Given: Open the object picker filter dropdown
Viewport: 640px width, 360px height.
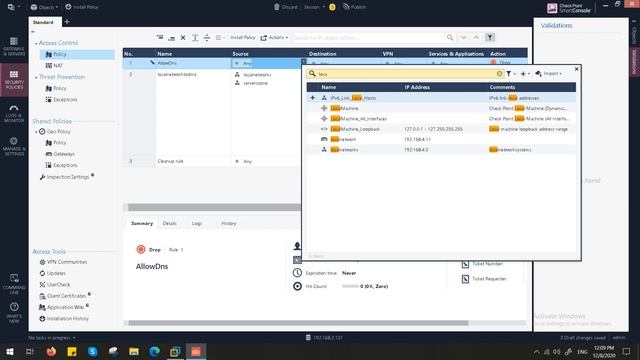Looking at the screenshot, I should pyautogui.click(x=511, y=74).
